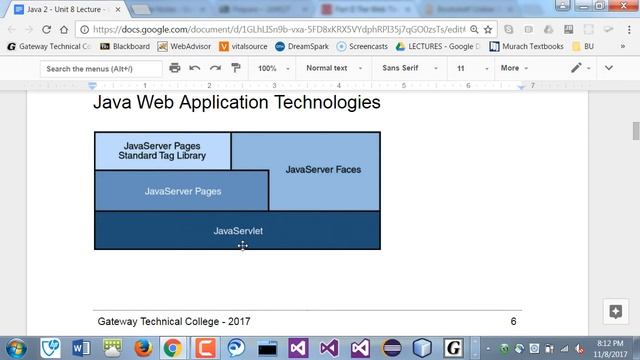
Task: Open Camtasia from the taskbar
Action: (205, 348)
